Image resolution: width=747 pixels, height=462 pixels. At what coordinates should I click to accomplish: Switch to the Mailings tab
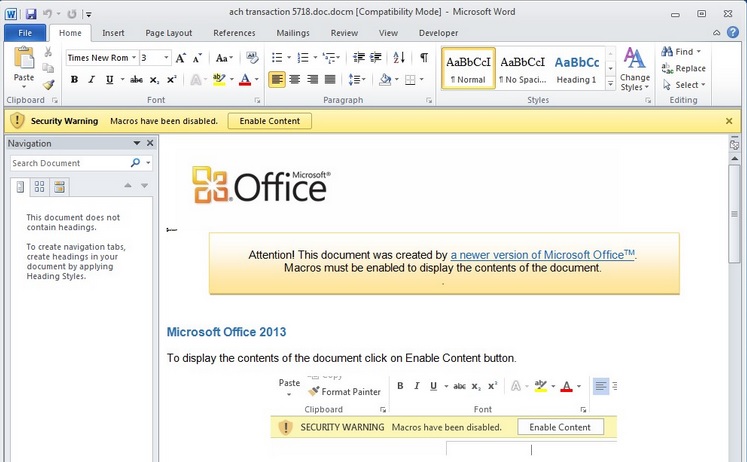(293, 33)
